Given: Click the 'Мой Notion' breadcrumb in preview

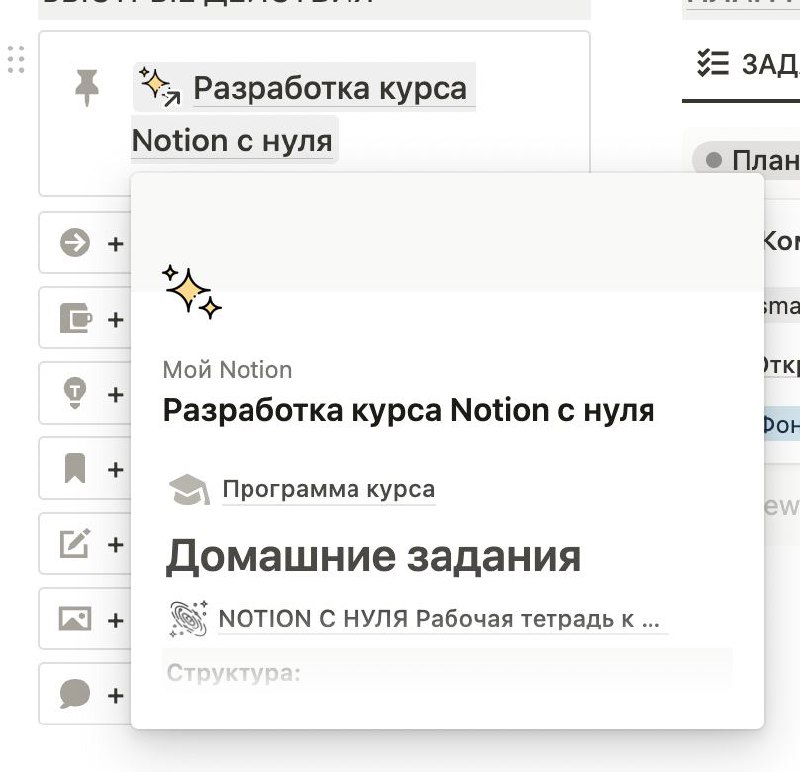Looking at the screenshot, I should coord(228,370).
